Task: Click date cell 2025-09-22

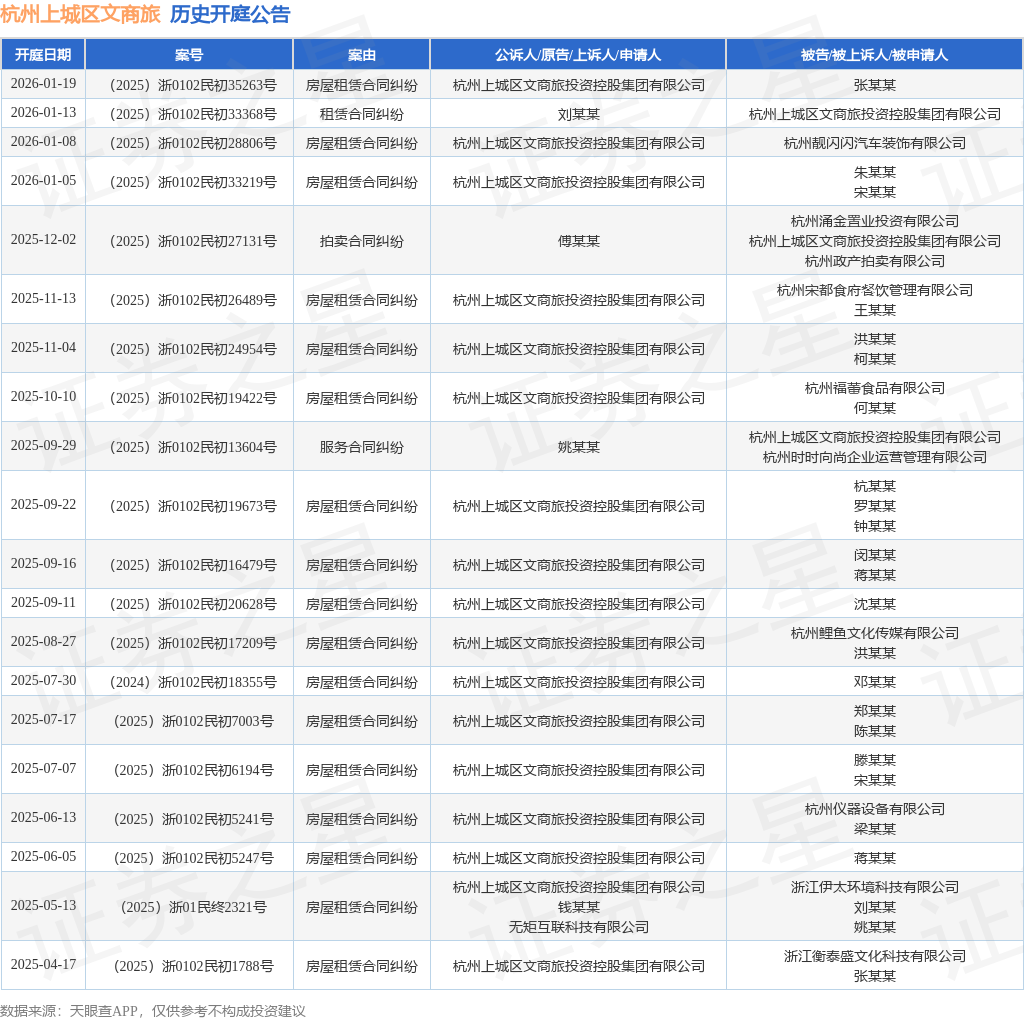Action: (43, 504)
